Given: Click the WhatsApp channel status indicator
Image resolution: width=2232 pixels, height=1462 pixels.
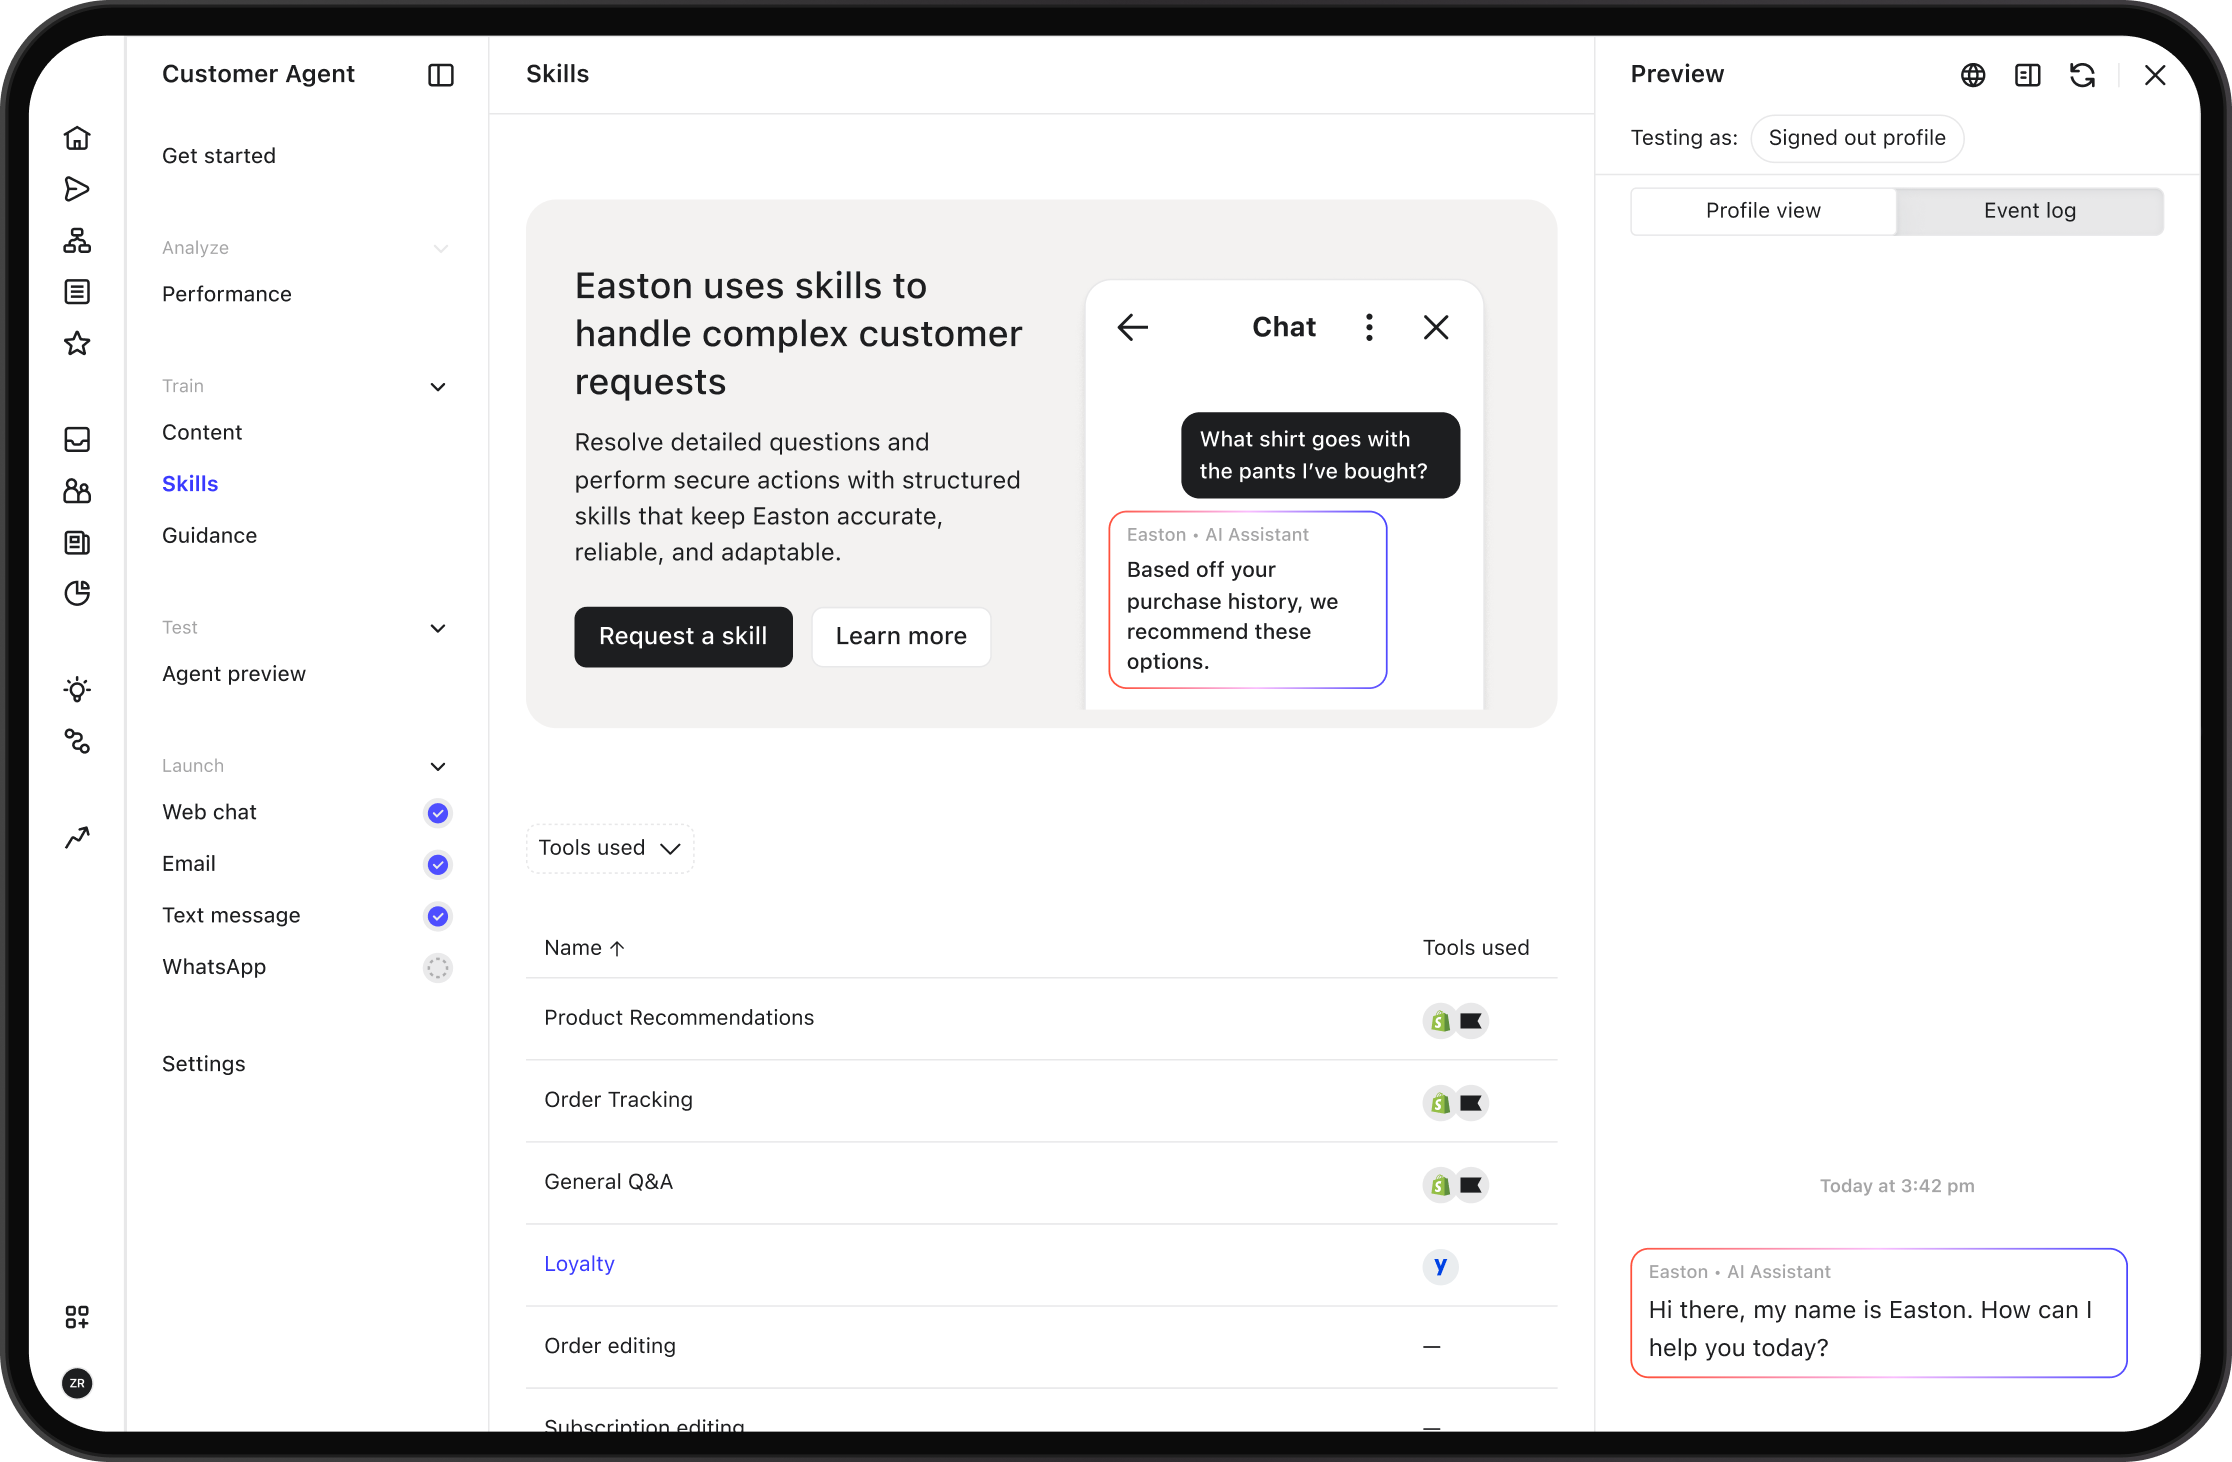Looking at the screenshot, I should [x=437, y=968].
